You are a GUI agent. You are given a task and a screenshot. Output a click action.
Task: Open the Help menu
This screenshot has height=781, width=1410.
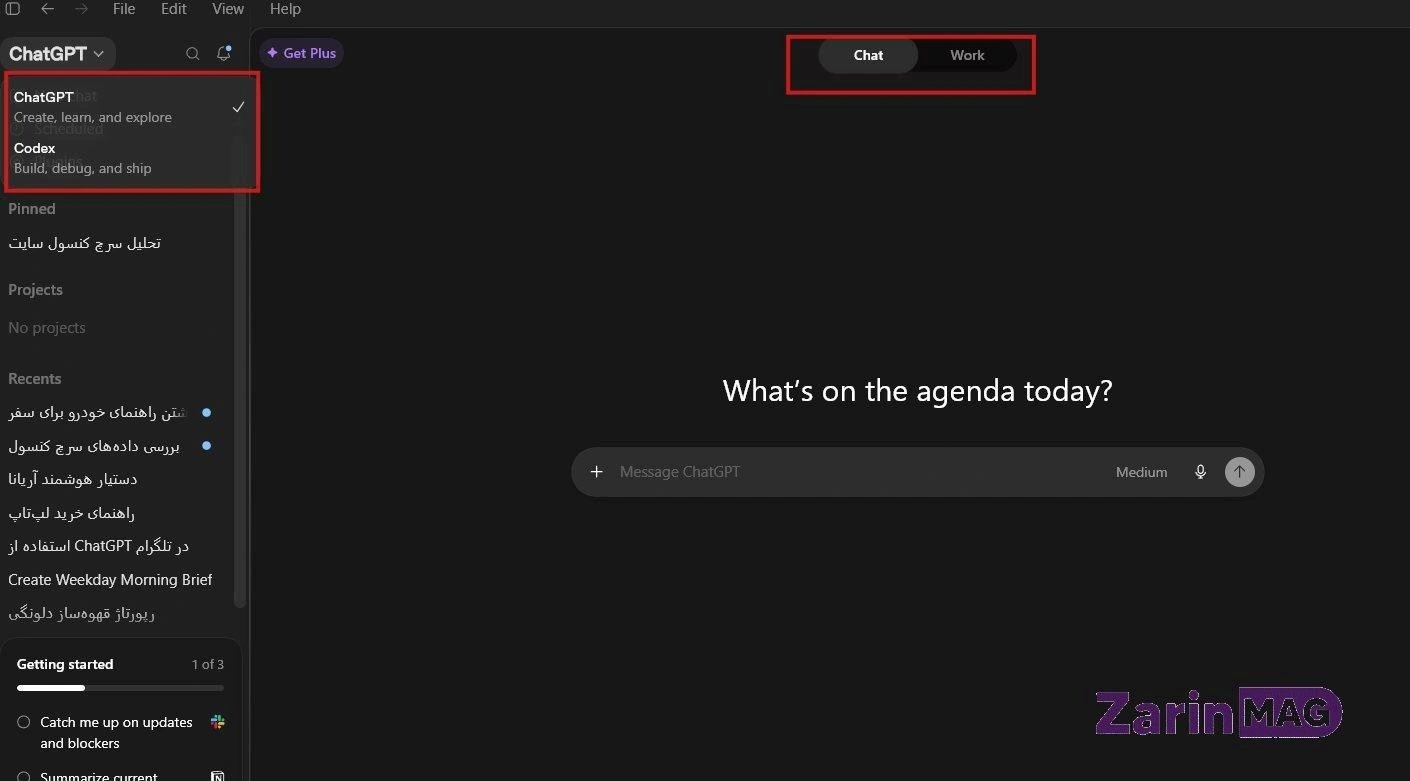pos(285,9)
